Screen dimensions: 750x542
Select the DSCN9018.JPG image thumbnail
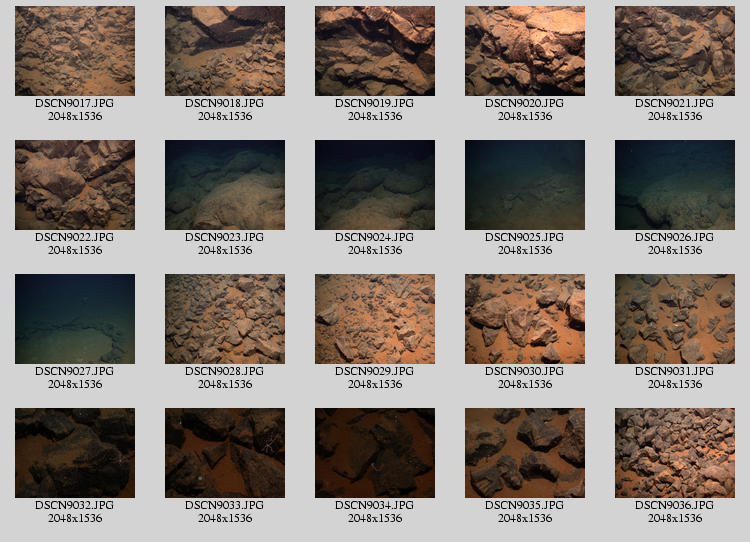(x=225, y=51)
